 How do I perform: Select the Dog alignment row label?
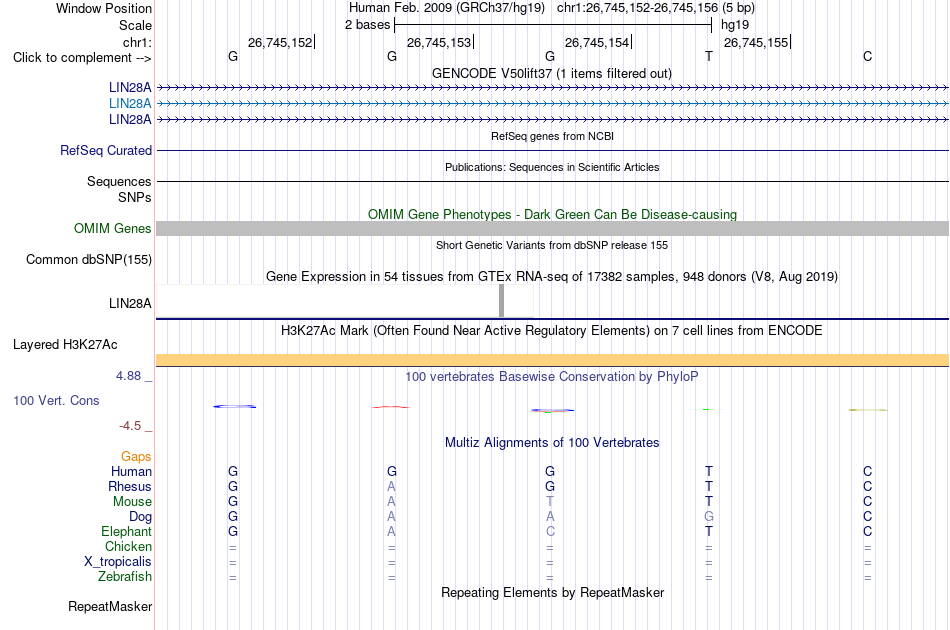pos(141,517)
